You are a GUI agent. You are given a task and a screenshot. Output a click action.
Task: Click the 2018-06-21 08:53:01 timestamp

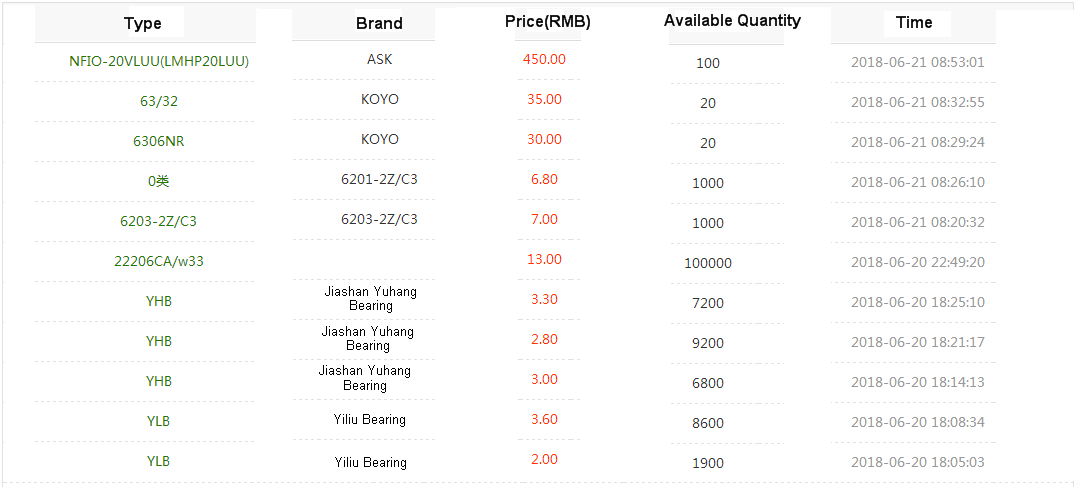(917, 62)
